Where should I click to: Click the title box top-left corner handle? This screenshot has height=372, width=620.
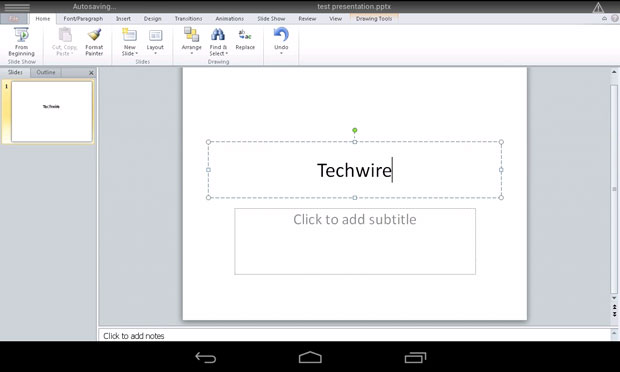(x=208, y=142)
